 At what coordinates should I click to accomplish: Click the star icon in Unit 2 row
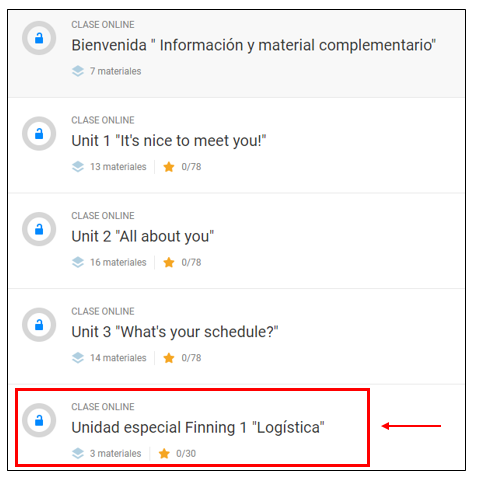(x=169, y=262)
